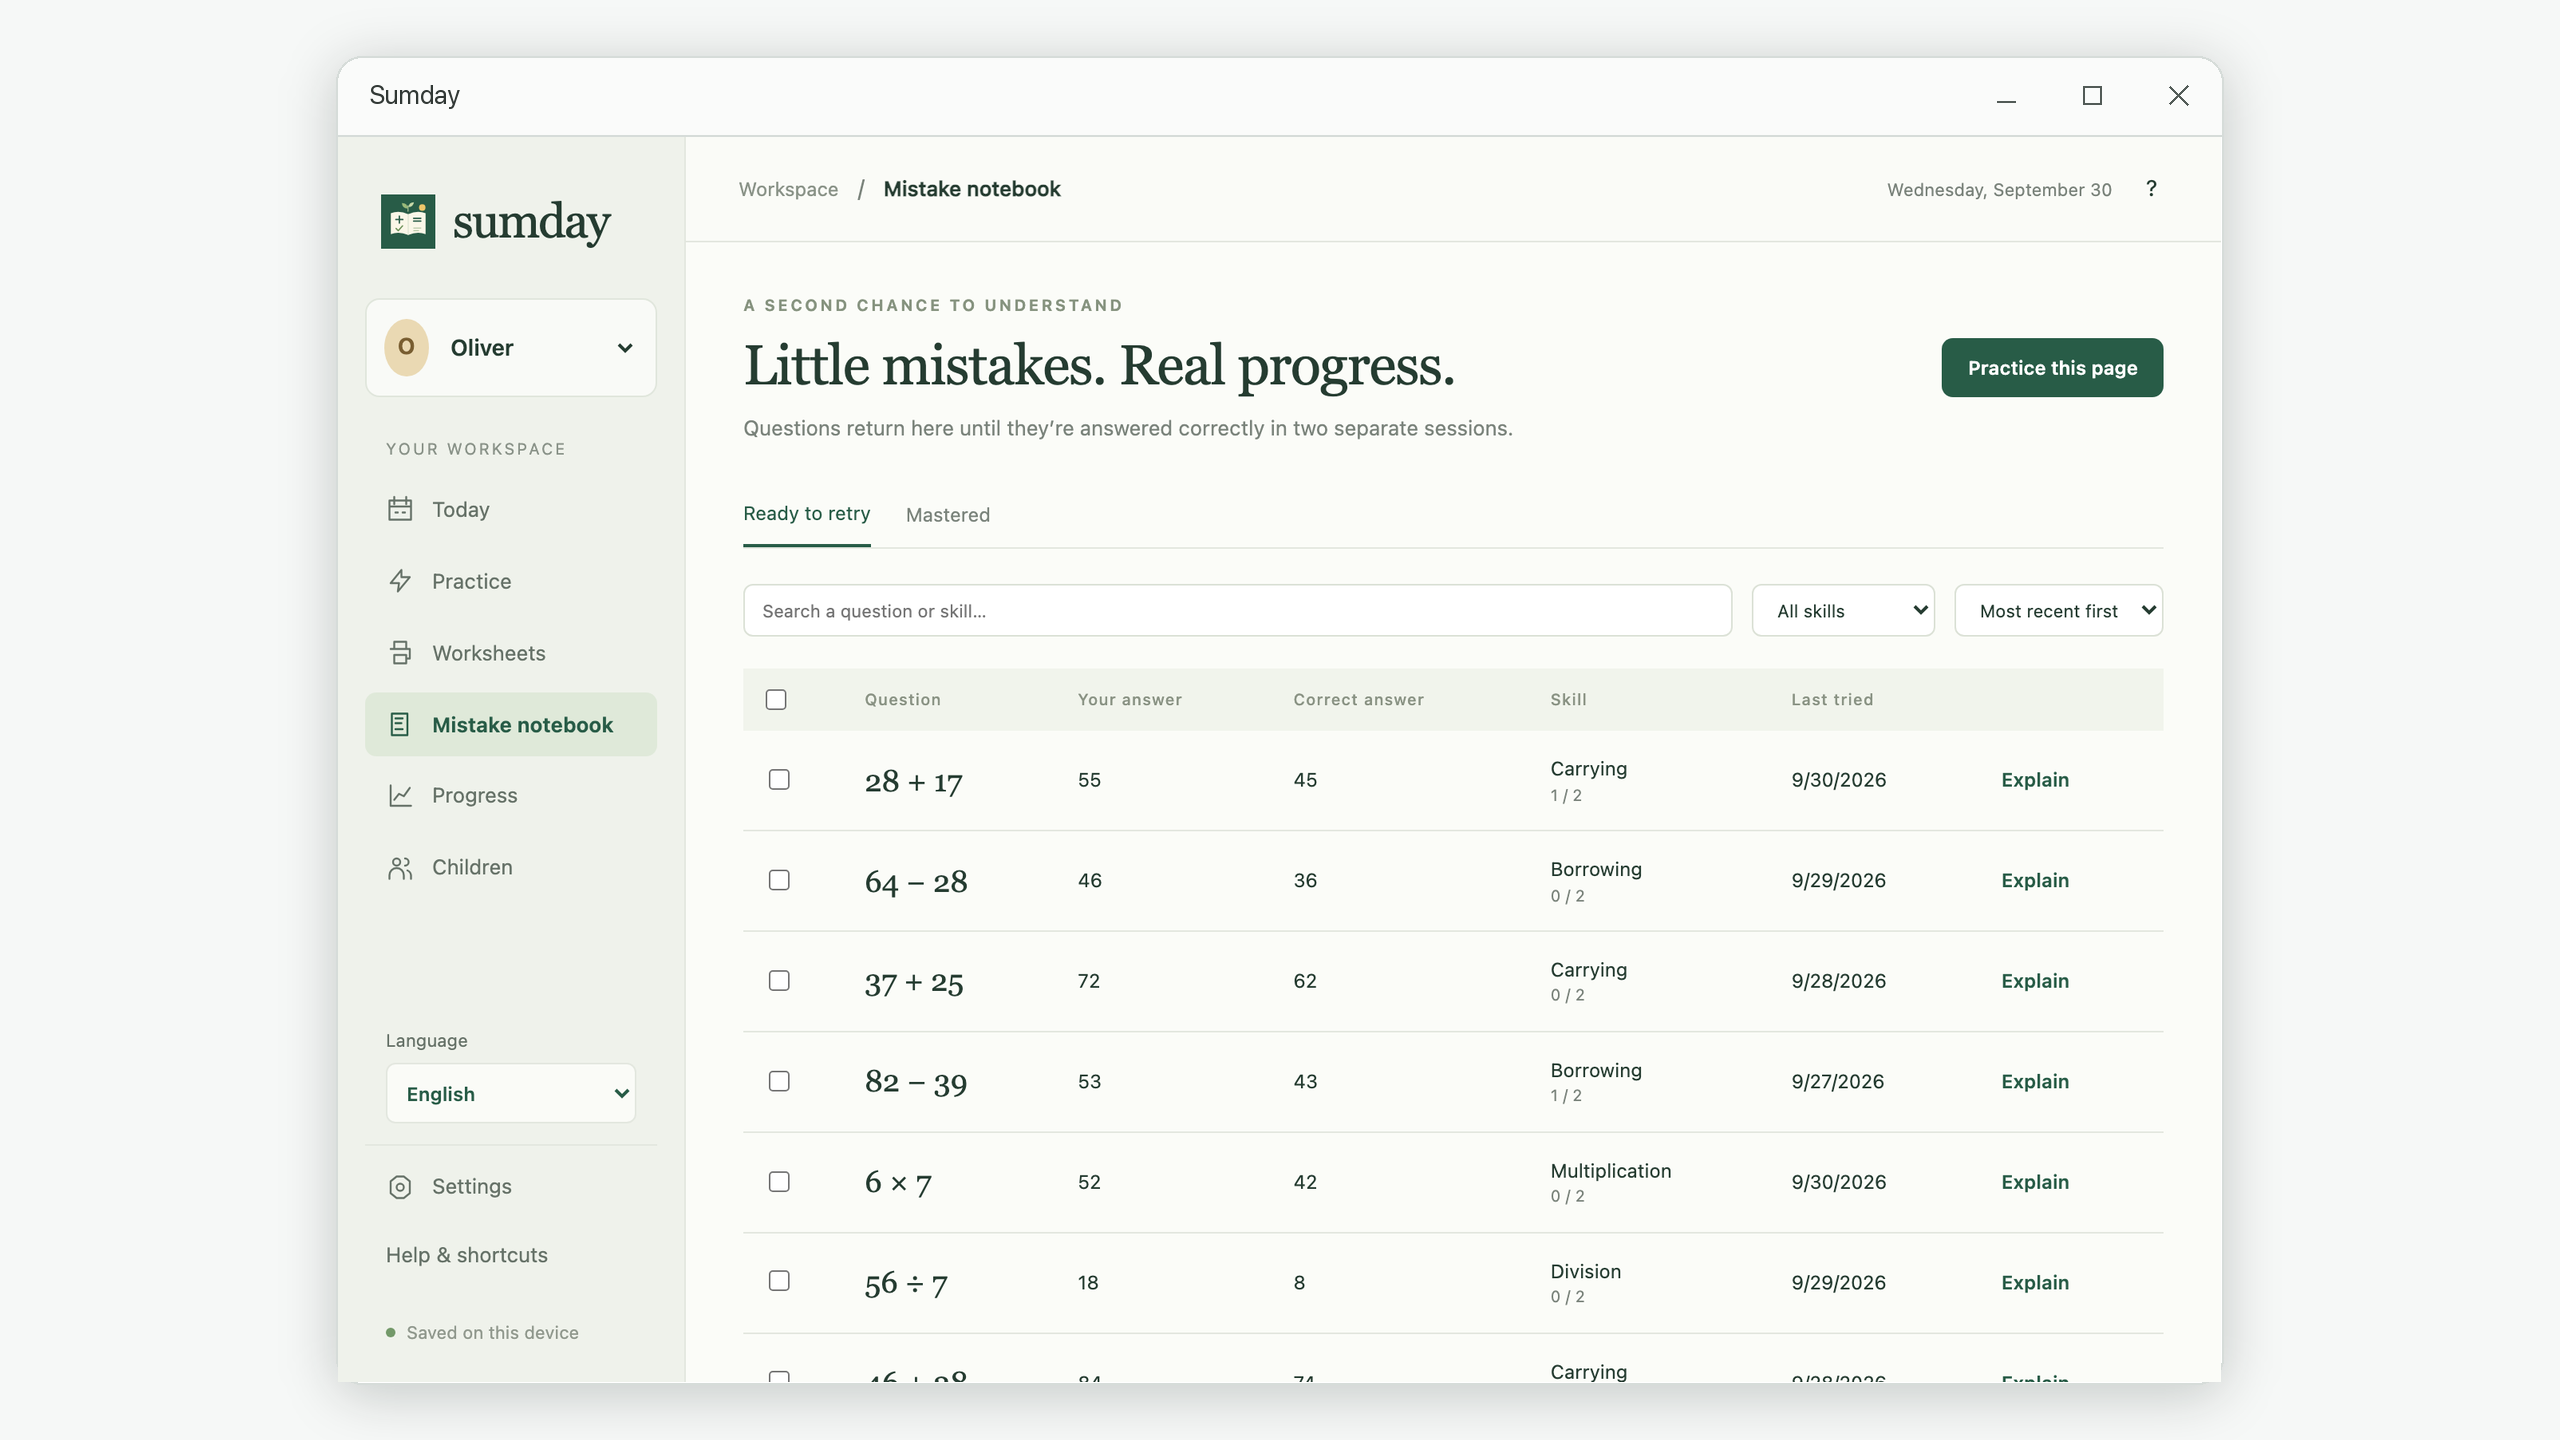Click Explain for the 64 – 28 question
Image resolution: width=2560 pixels, height=1440 pixels.
(2035, 881)
